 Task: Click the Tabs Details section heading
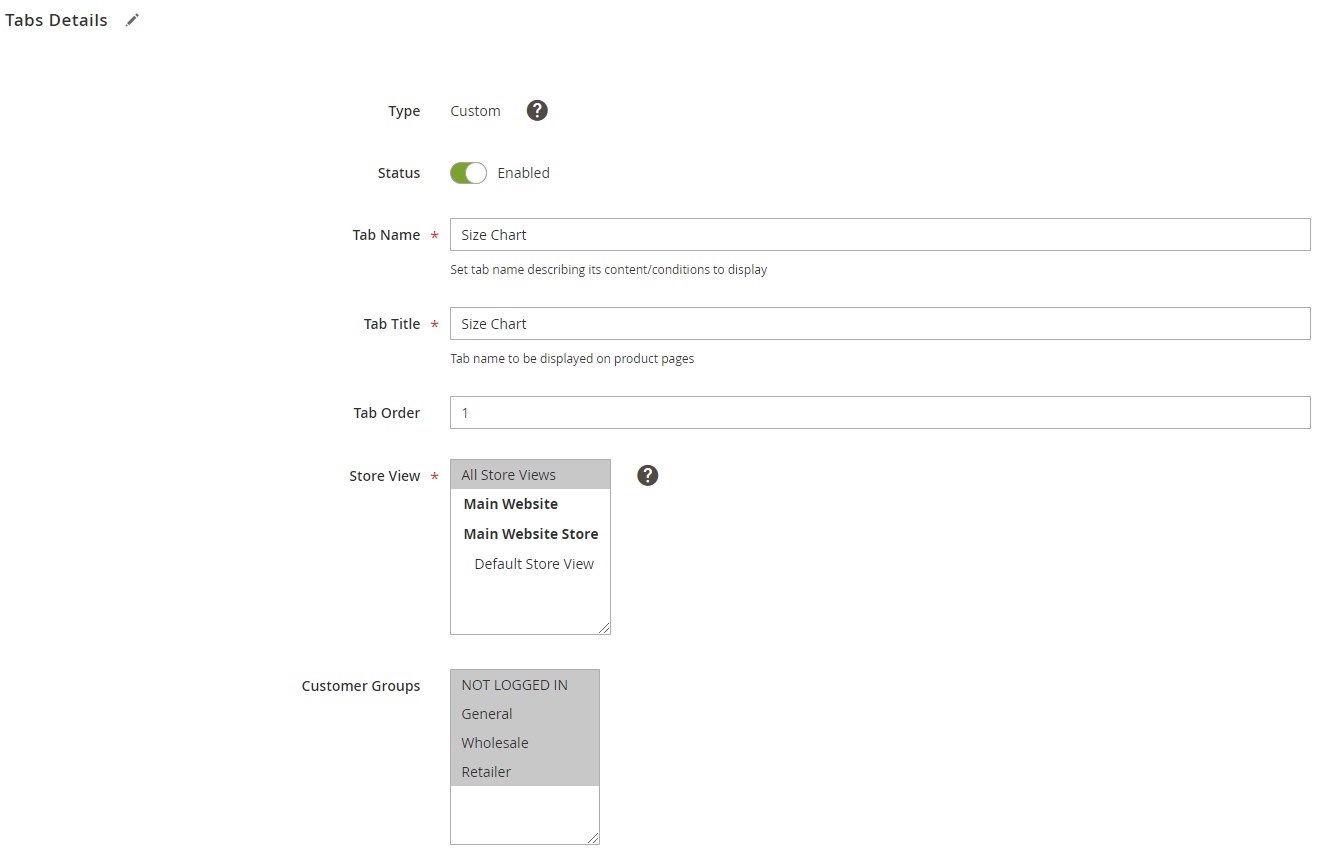pyautogui.click(x=56, y=20)
